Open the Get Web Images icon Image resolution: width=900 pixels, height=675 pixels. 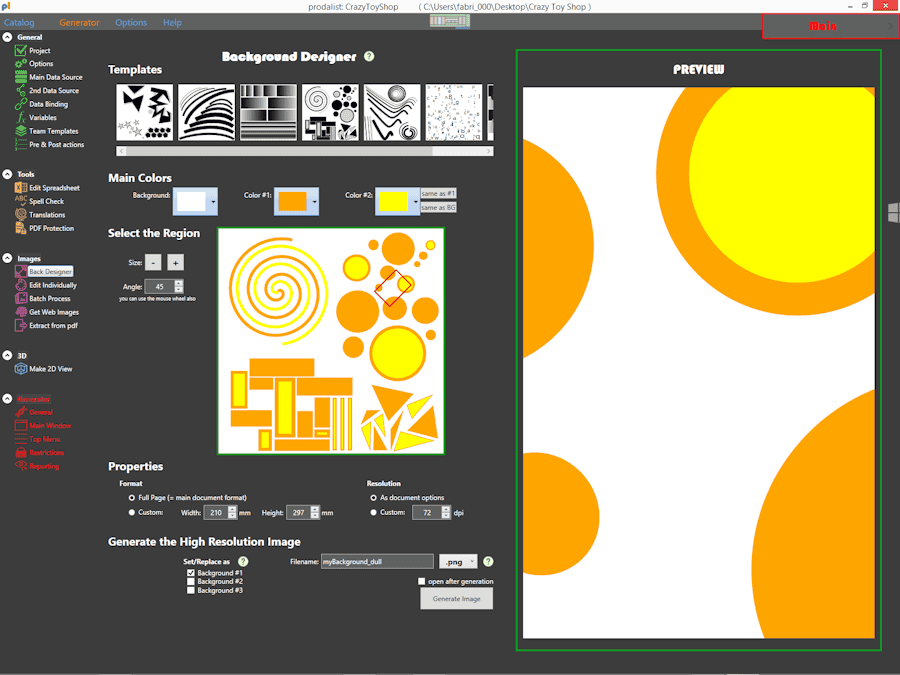21,312
